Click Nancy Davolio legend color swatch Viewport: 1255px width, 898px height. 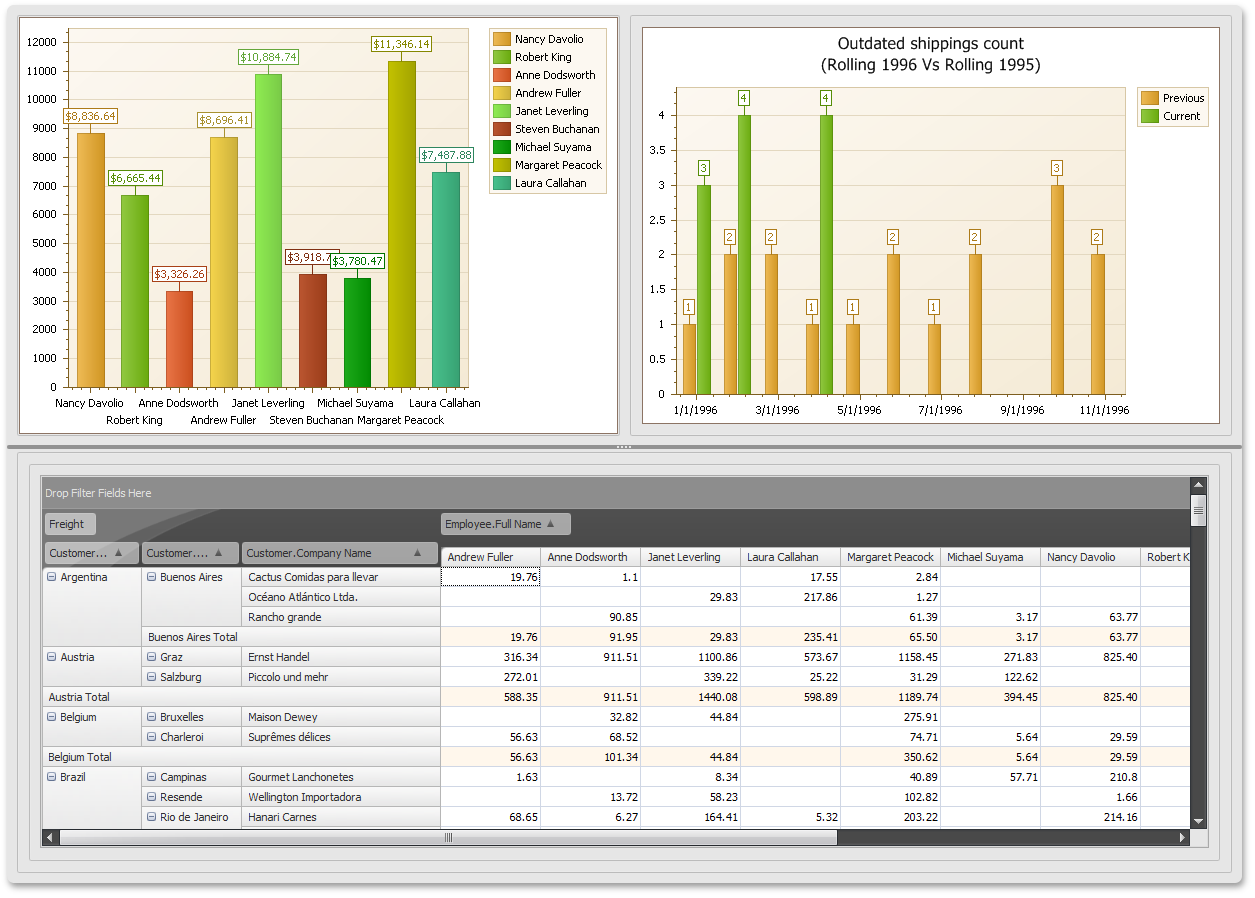coord(502,39)
